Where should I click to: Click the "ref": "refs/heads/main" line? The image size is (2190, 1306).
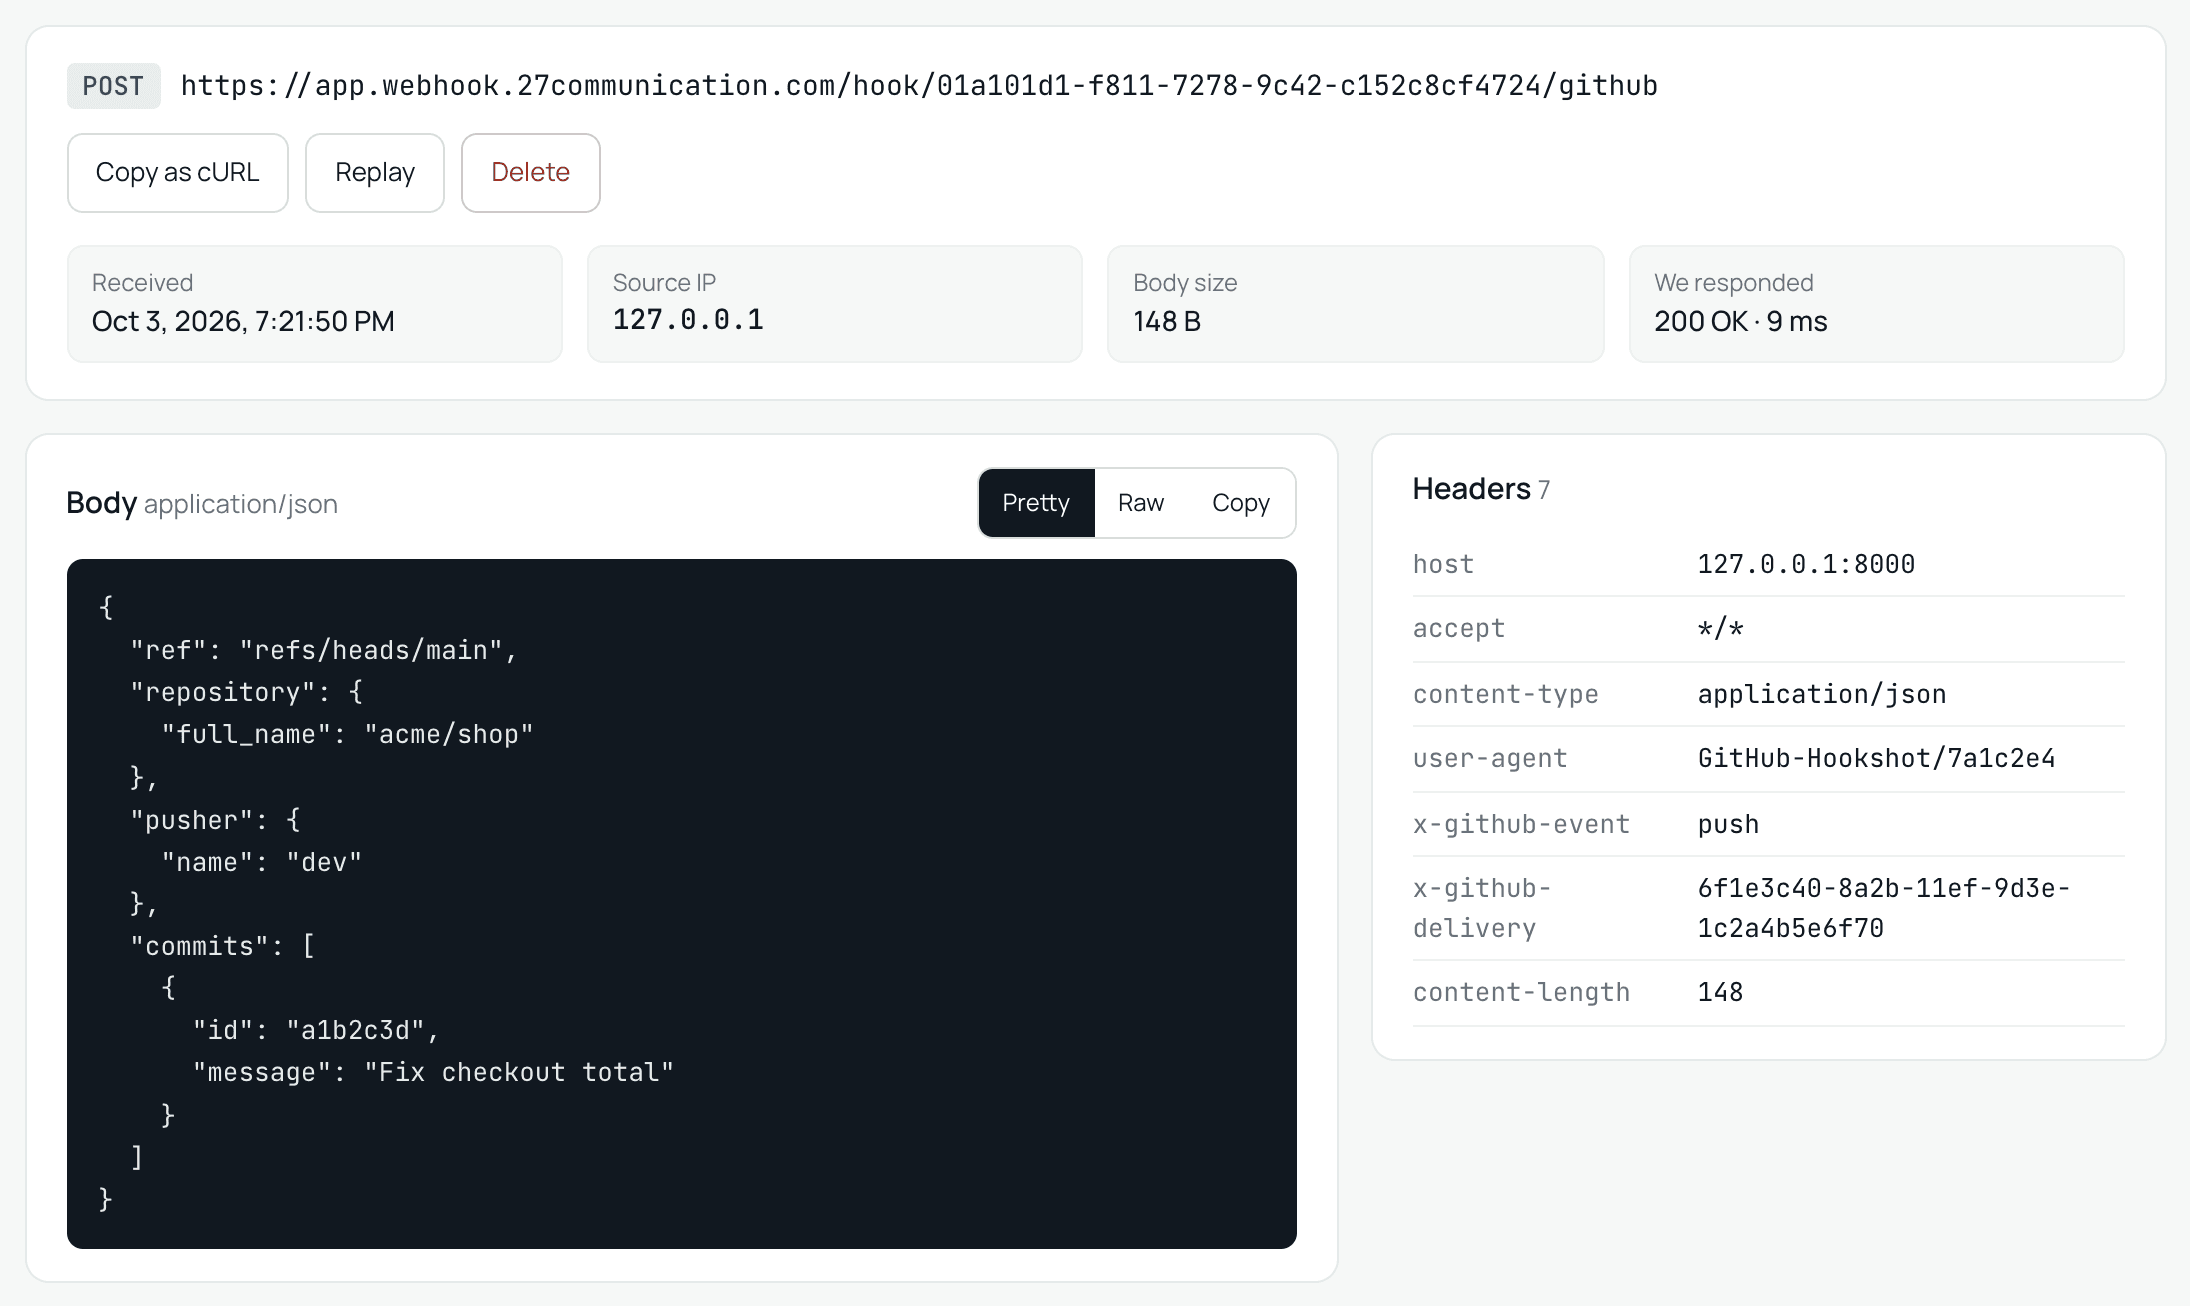324,650
